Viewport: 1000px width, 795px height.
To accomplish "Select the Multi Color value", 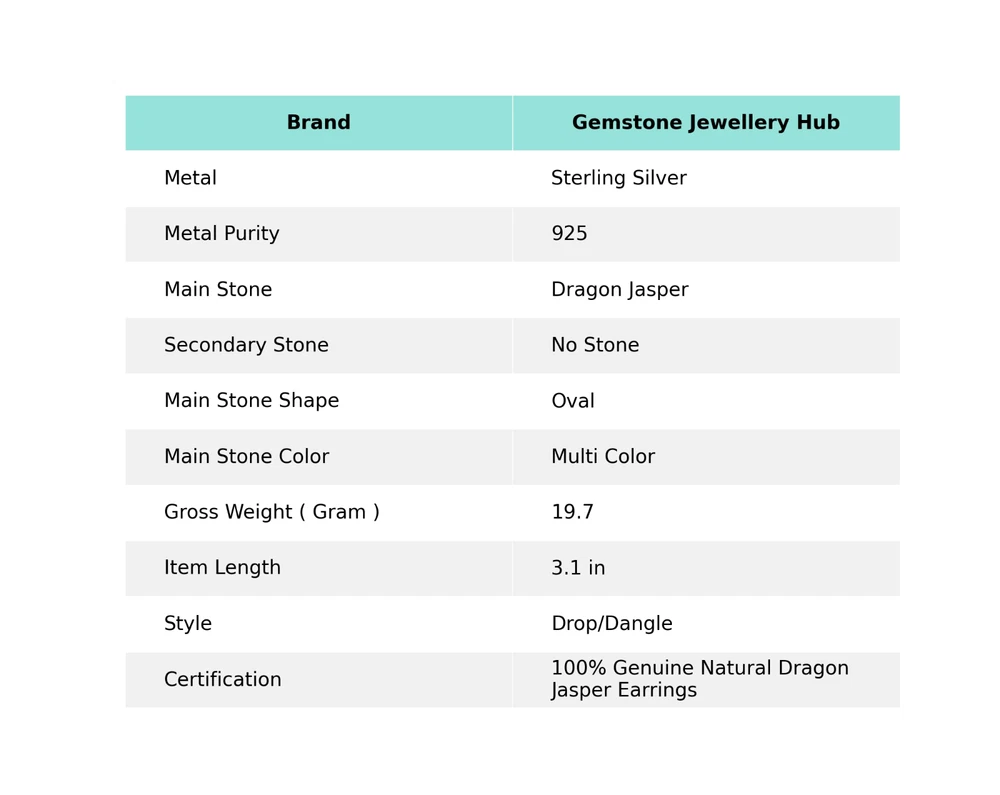I will [602, 457].
